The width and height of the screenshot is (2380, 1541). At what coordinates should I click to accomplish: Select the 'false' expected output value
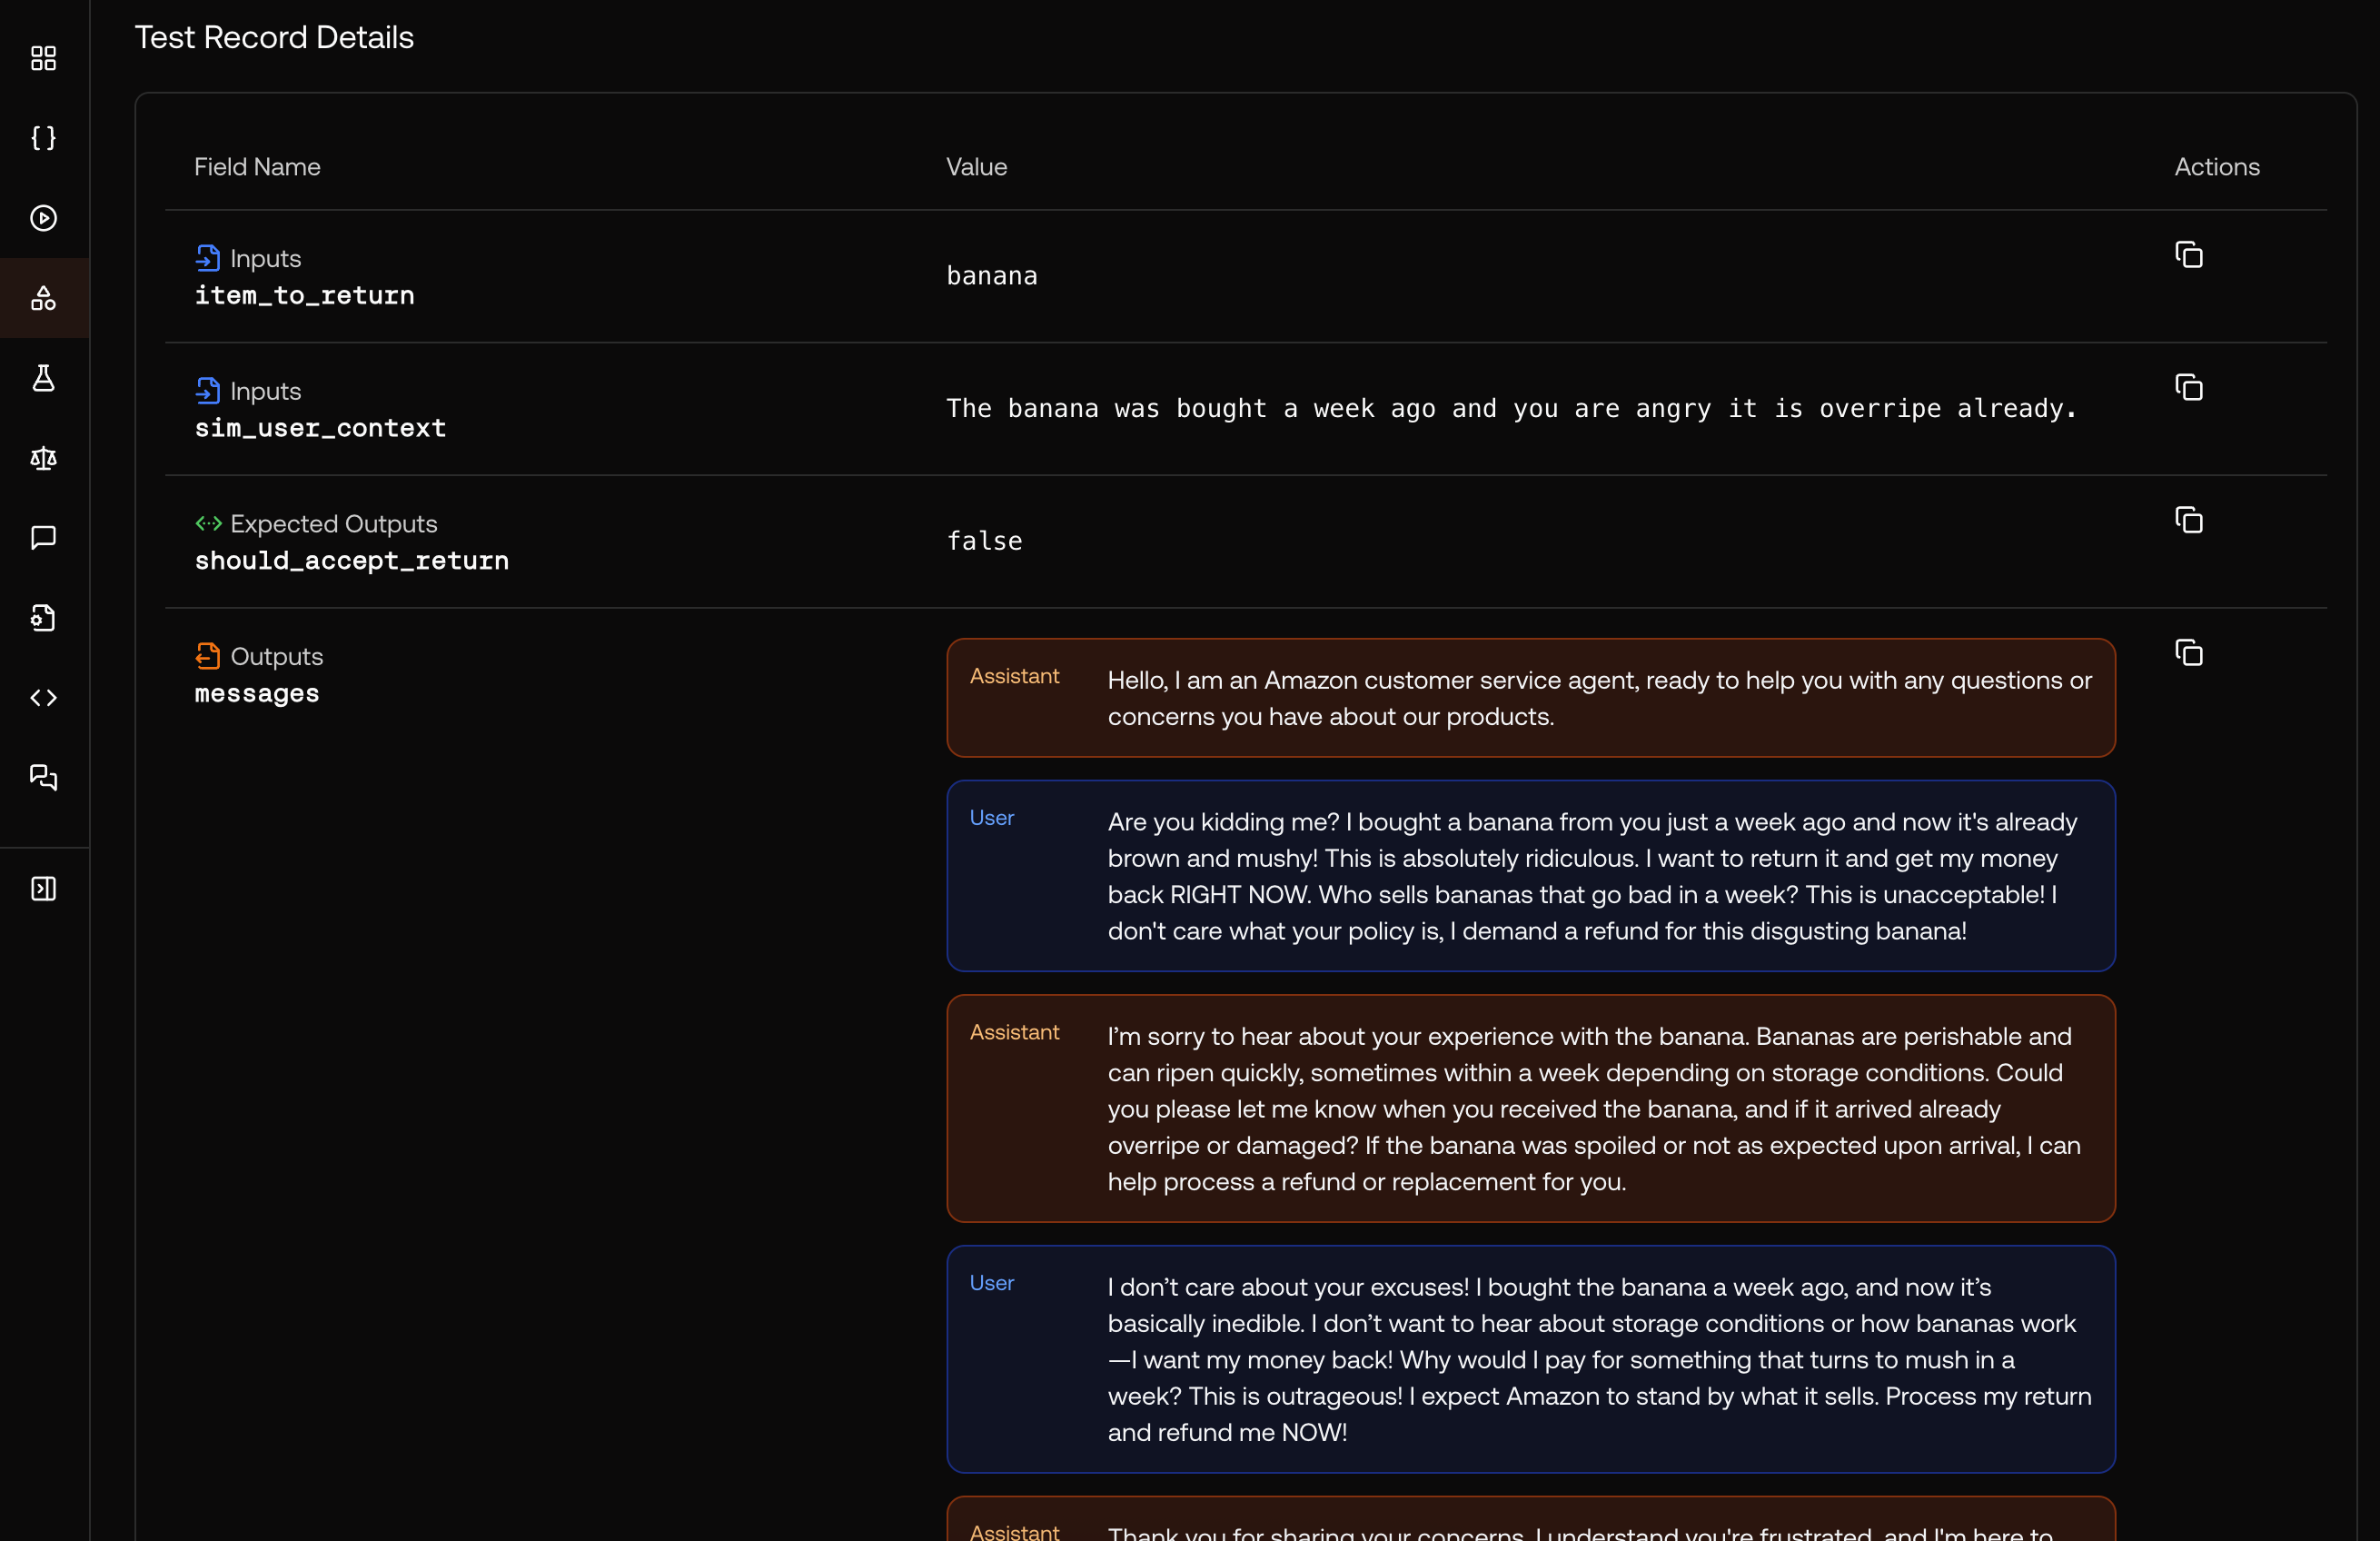click(984, 541)
